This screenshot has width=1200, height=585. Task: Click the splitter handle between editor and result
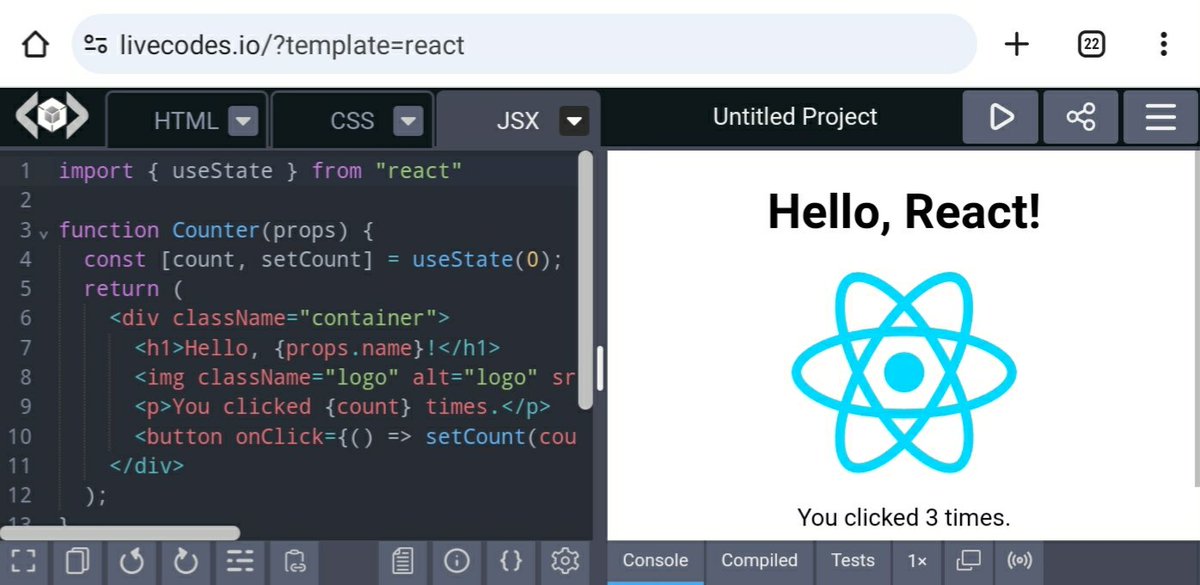pos(600,368)
